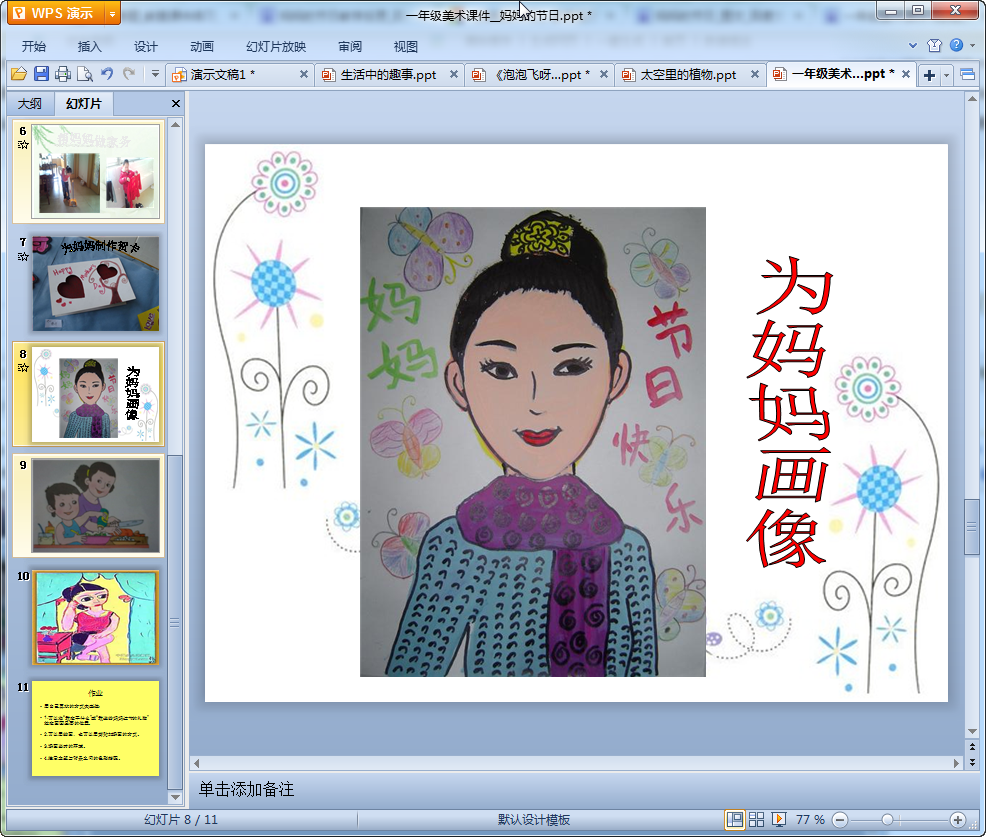Zoom out with minus button
This screenshot has width=986, height=837.
[839, 819]
